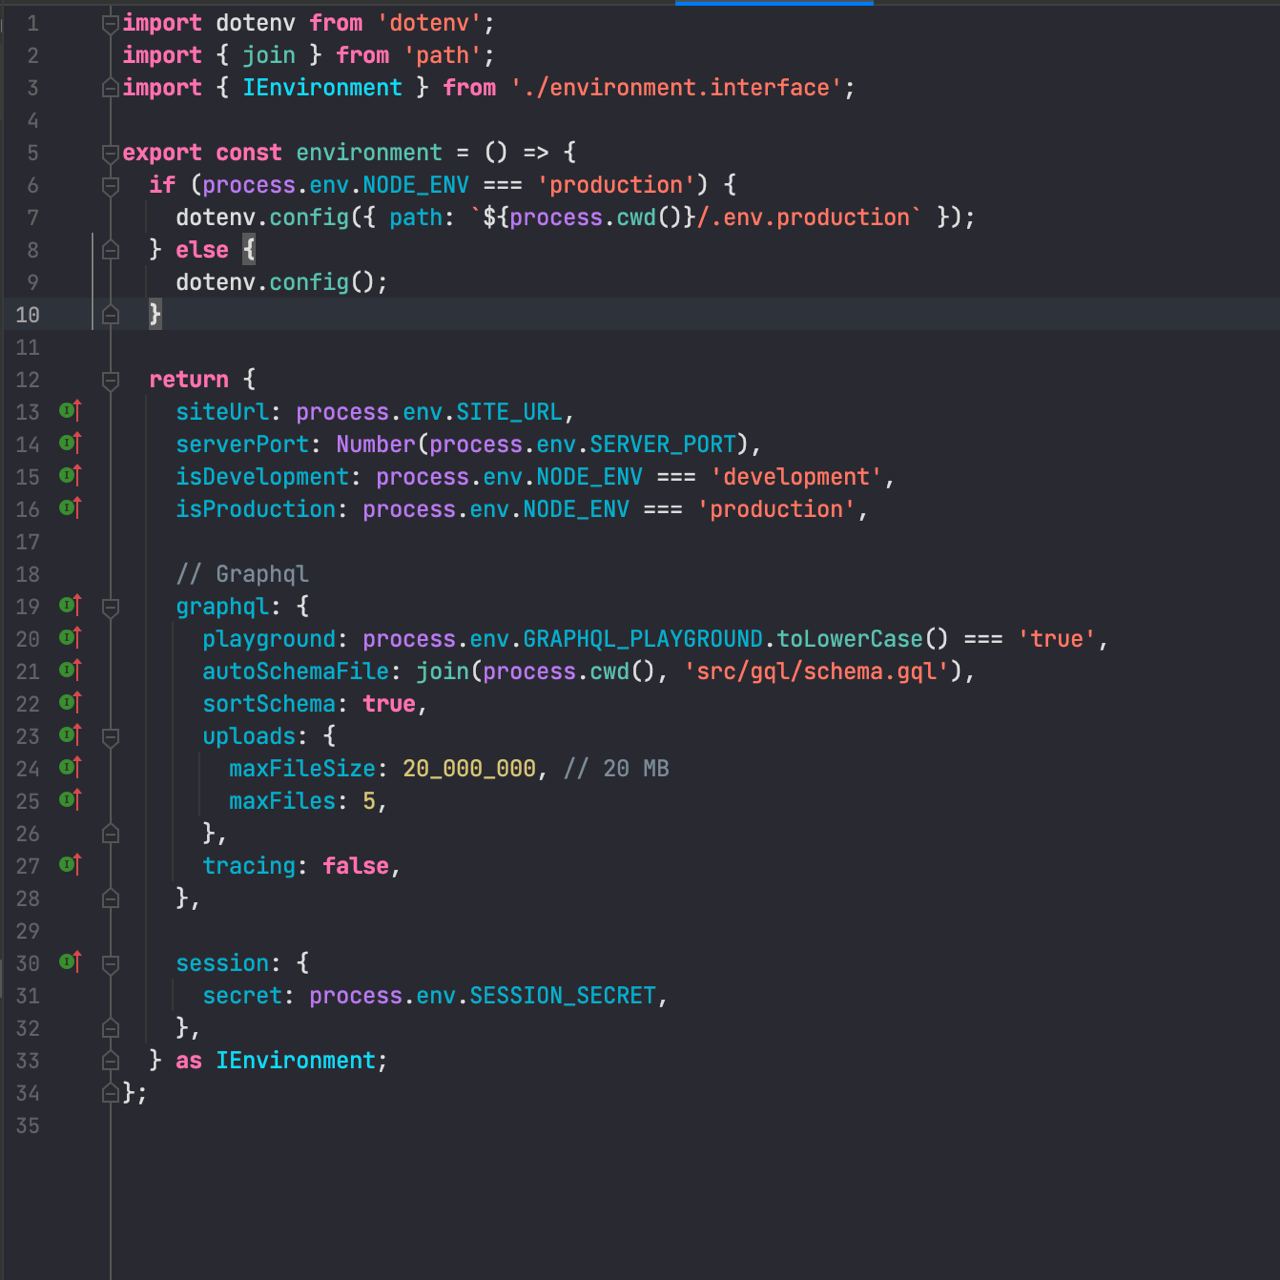Click fold end marker on line 34
Screen dimensions: 1280x1280
click(x=111, y=1093)
